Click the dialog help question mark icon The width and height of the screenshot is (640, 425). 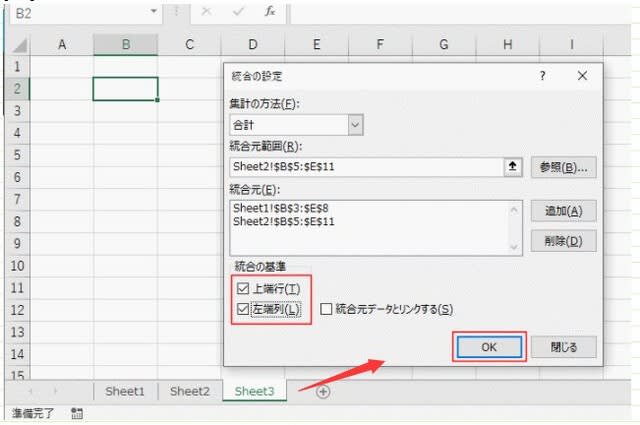pos(543,76)
